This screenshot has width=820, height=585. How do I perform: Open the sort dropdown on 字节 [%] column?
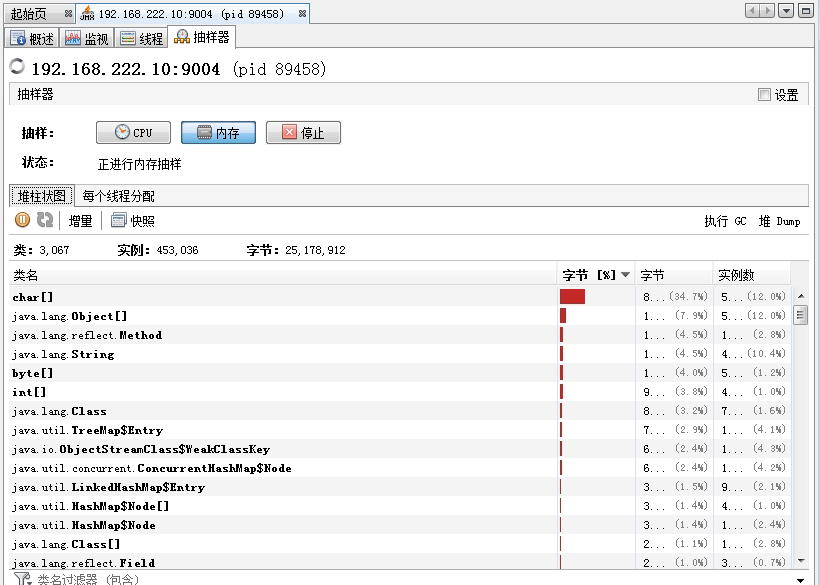(x=625, y=274)
